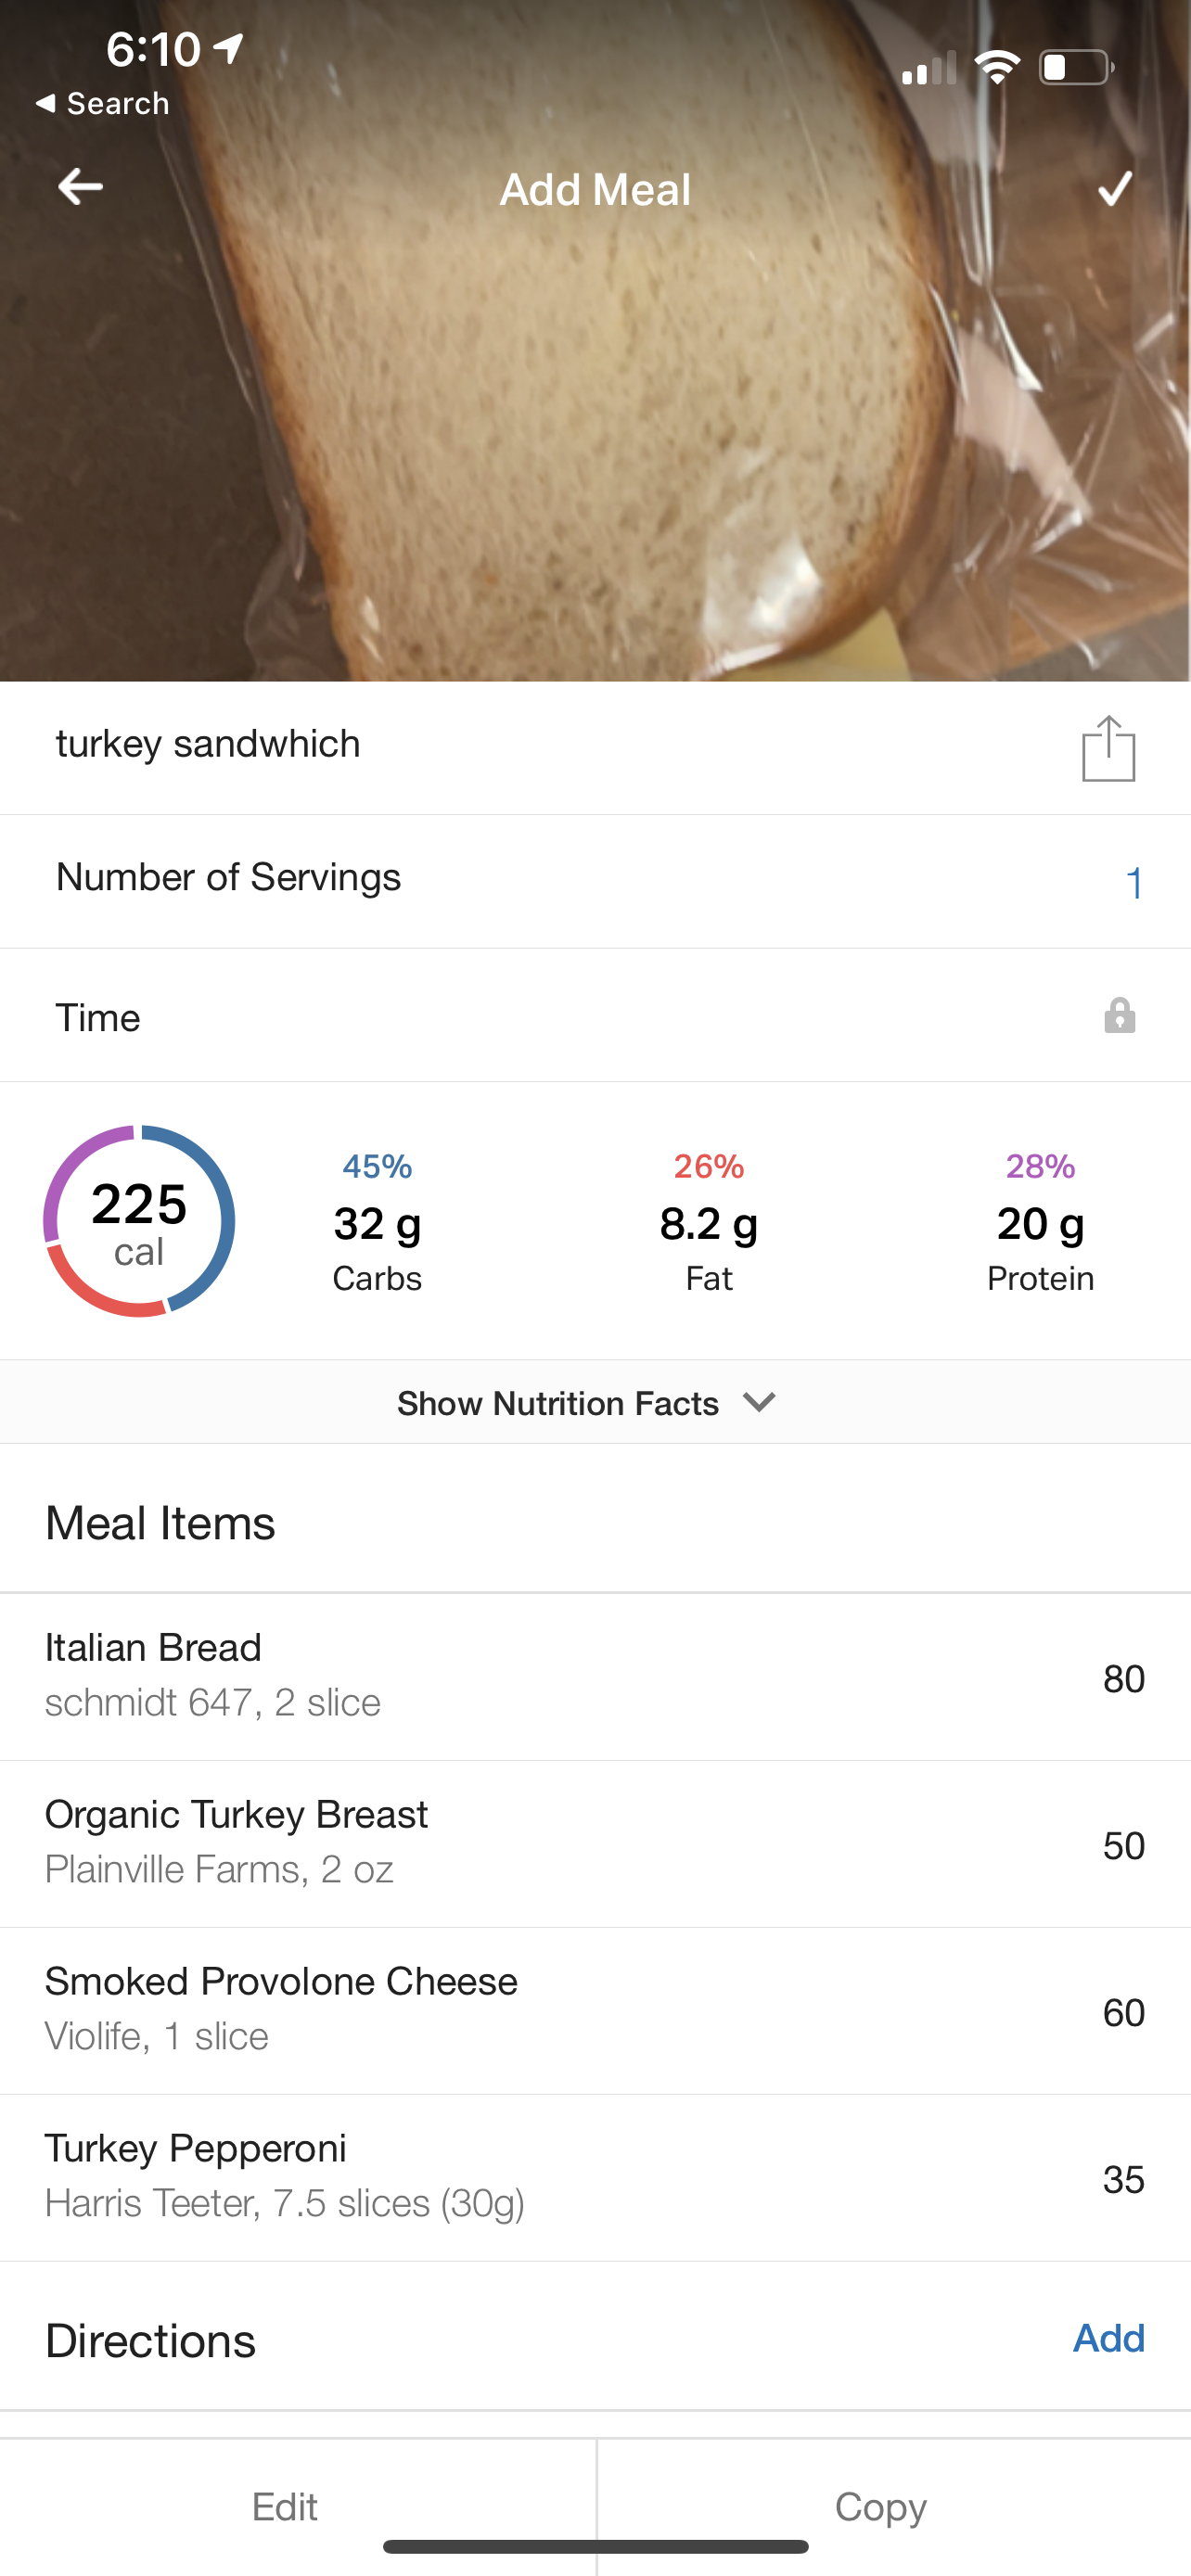Tap the chevron next to Nutrition Facts
This screenshot has height=2576, width=1191.
[x=760, y=1402]
